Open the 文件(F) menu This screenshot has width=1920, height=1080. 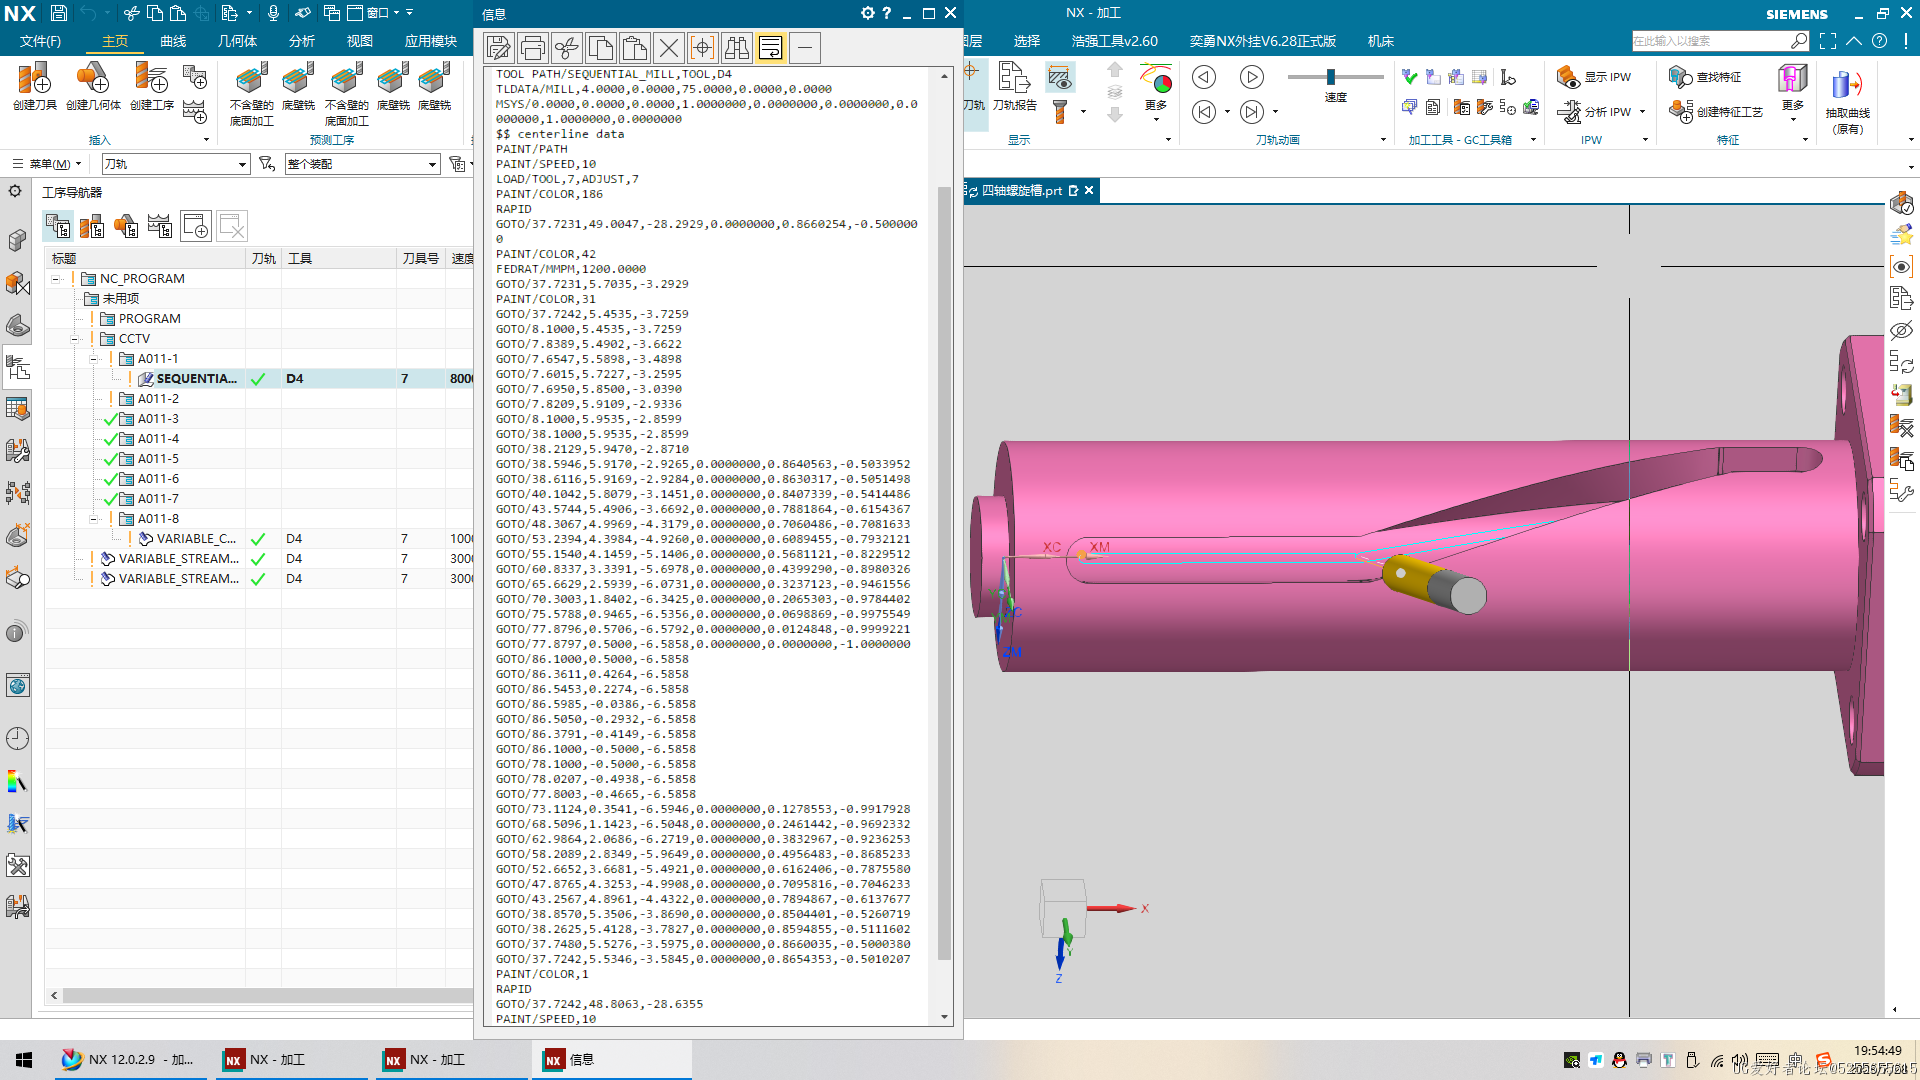pos(40,41)
